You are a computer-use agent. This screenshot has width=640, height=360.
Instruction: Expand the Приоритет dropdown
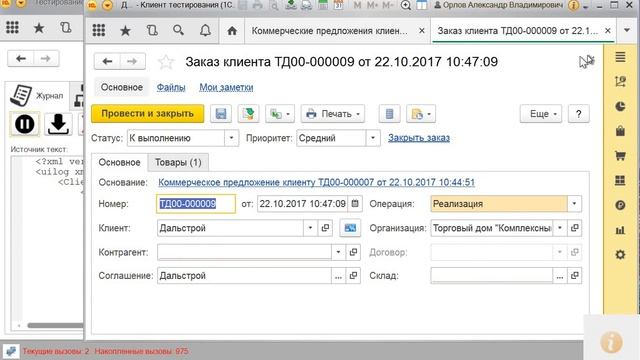[373, 138]
